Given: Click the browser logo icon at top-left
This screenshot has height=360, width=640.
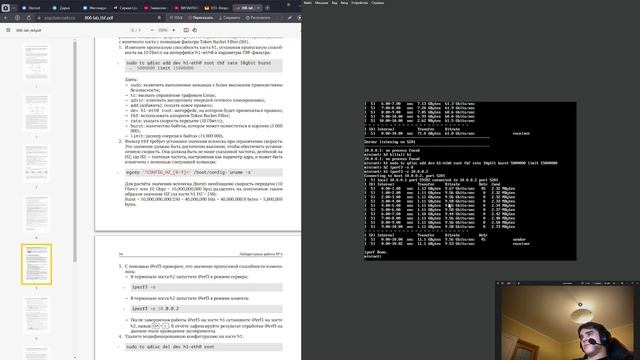Looking at the screenshot, I should pos(5,8).
